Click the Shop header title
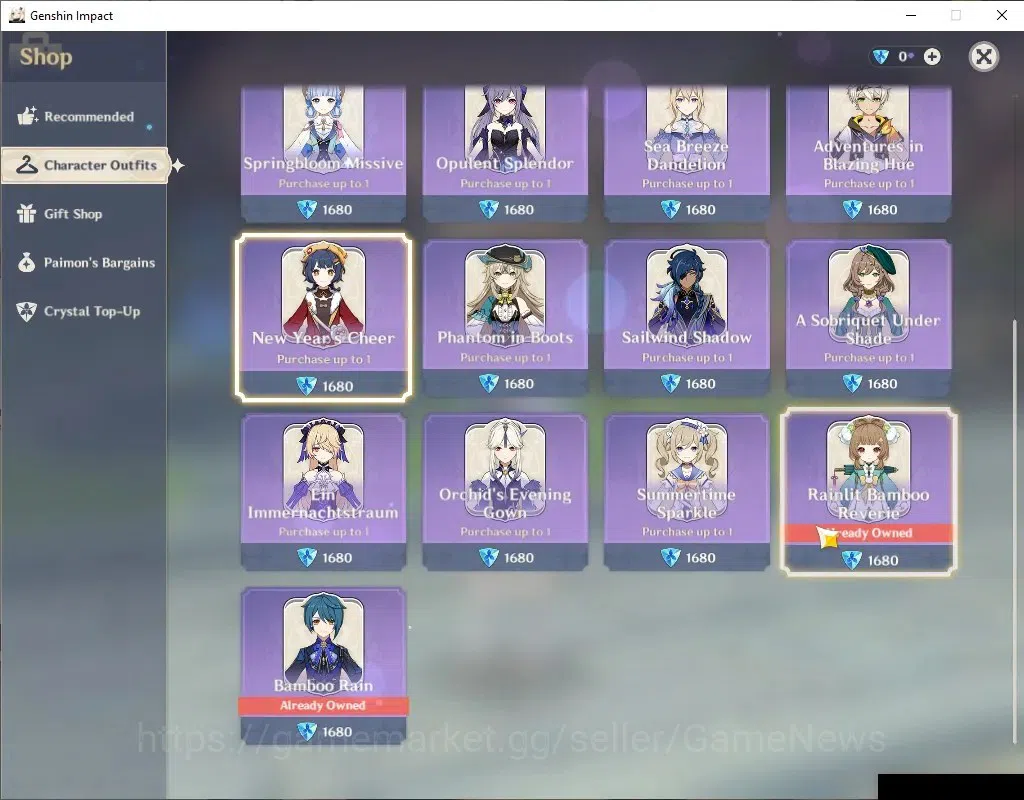Screen dimensions: 1024x800 pyautogui.click(x=46, y=57)
